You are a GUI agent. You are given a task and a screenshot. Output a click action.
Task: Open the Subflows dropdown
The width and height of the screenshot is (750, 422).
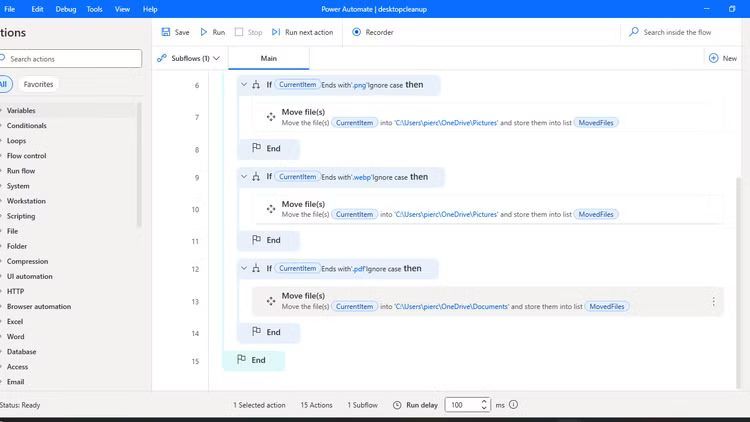[x=189, y=58]
